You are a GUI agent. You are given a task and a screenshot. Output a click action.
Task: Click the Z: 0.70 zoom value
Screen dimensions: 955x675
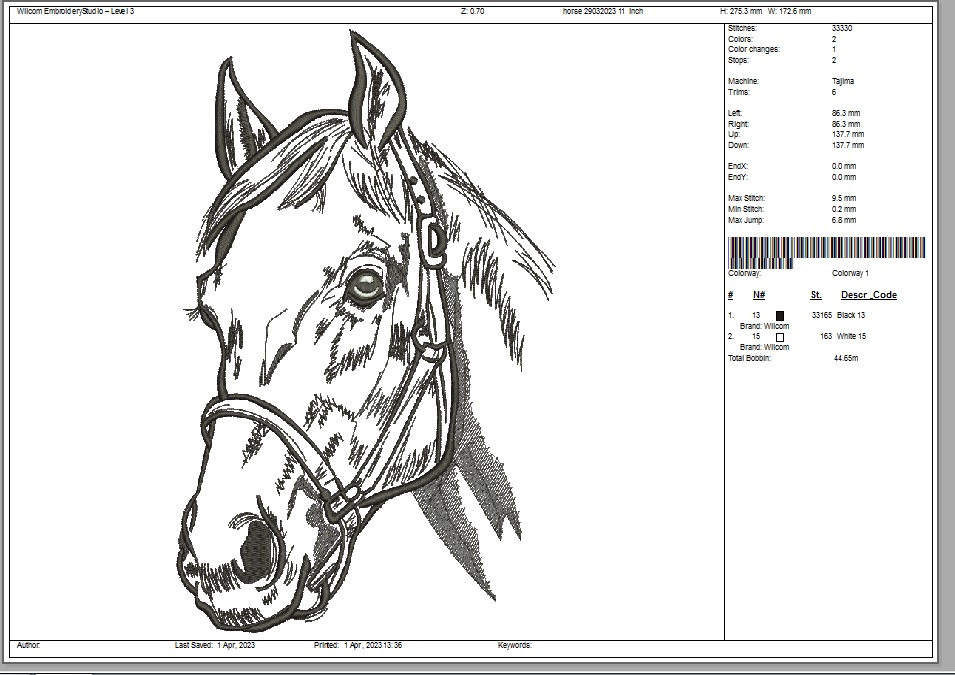pyautogui.click(x=472, y=11)
